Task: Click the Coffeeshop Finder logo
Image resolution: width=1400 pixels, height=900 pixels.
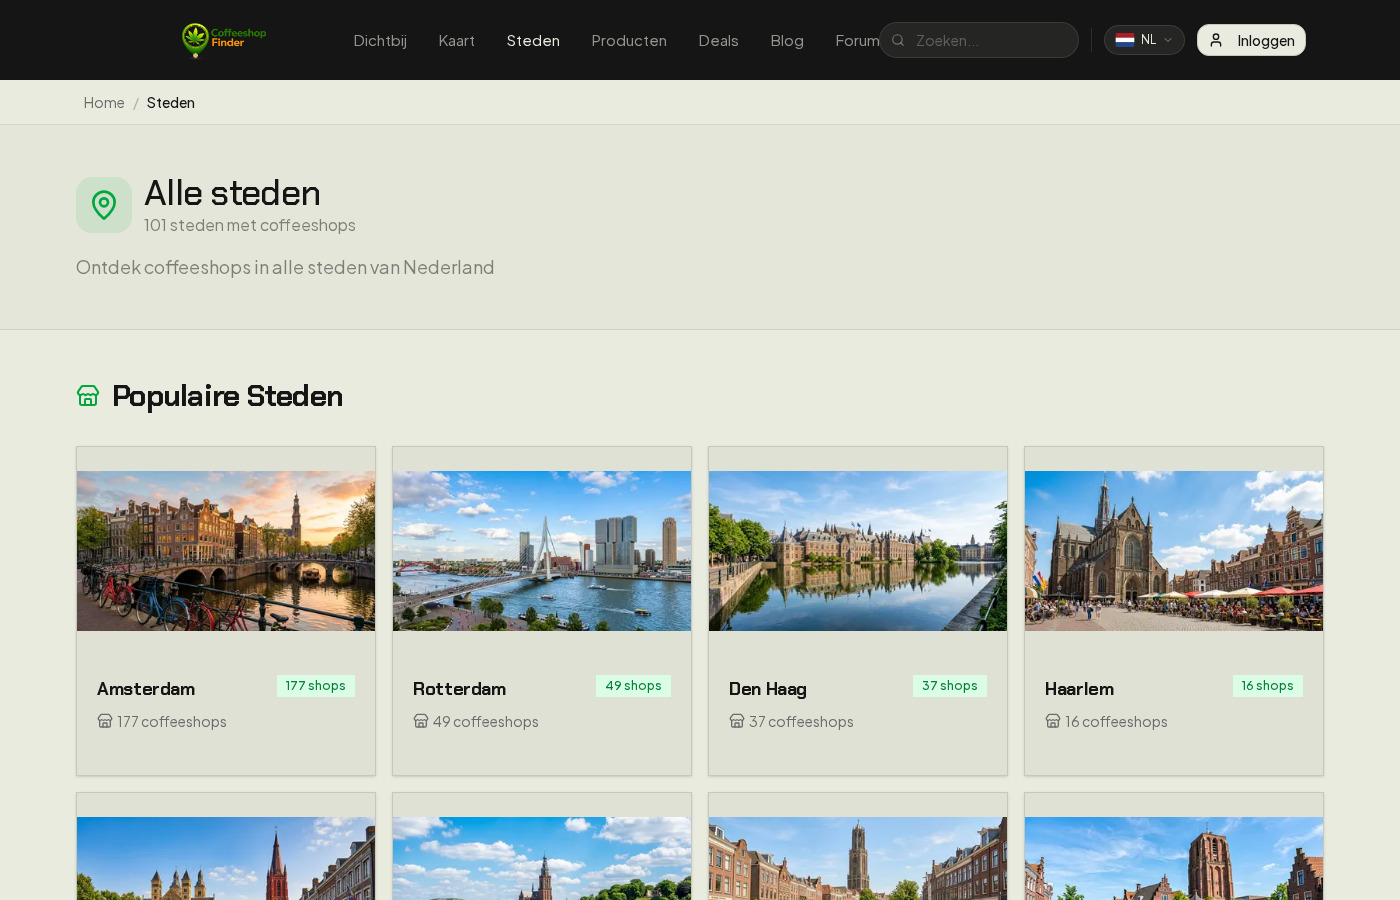Action: [224, 40]
